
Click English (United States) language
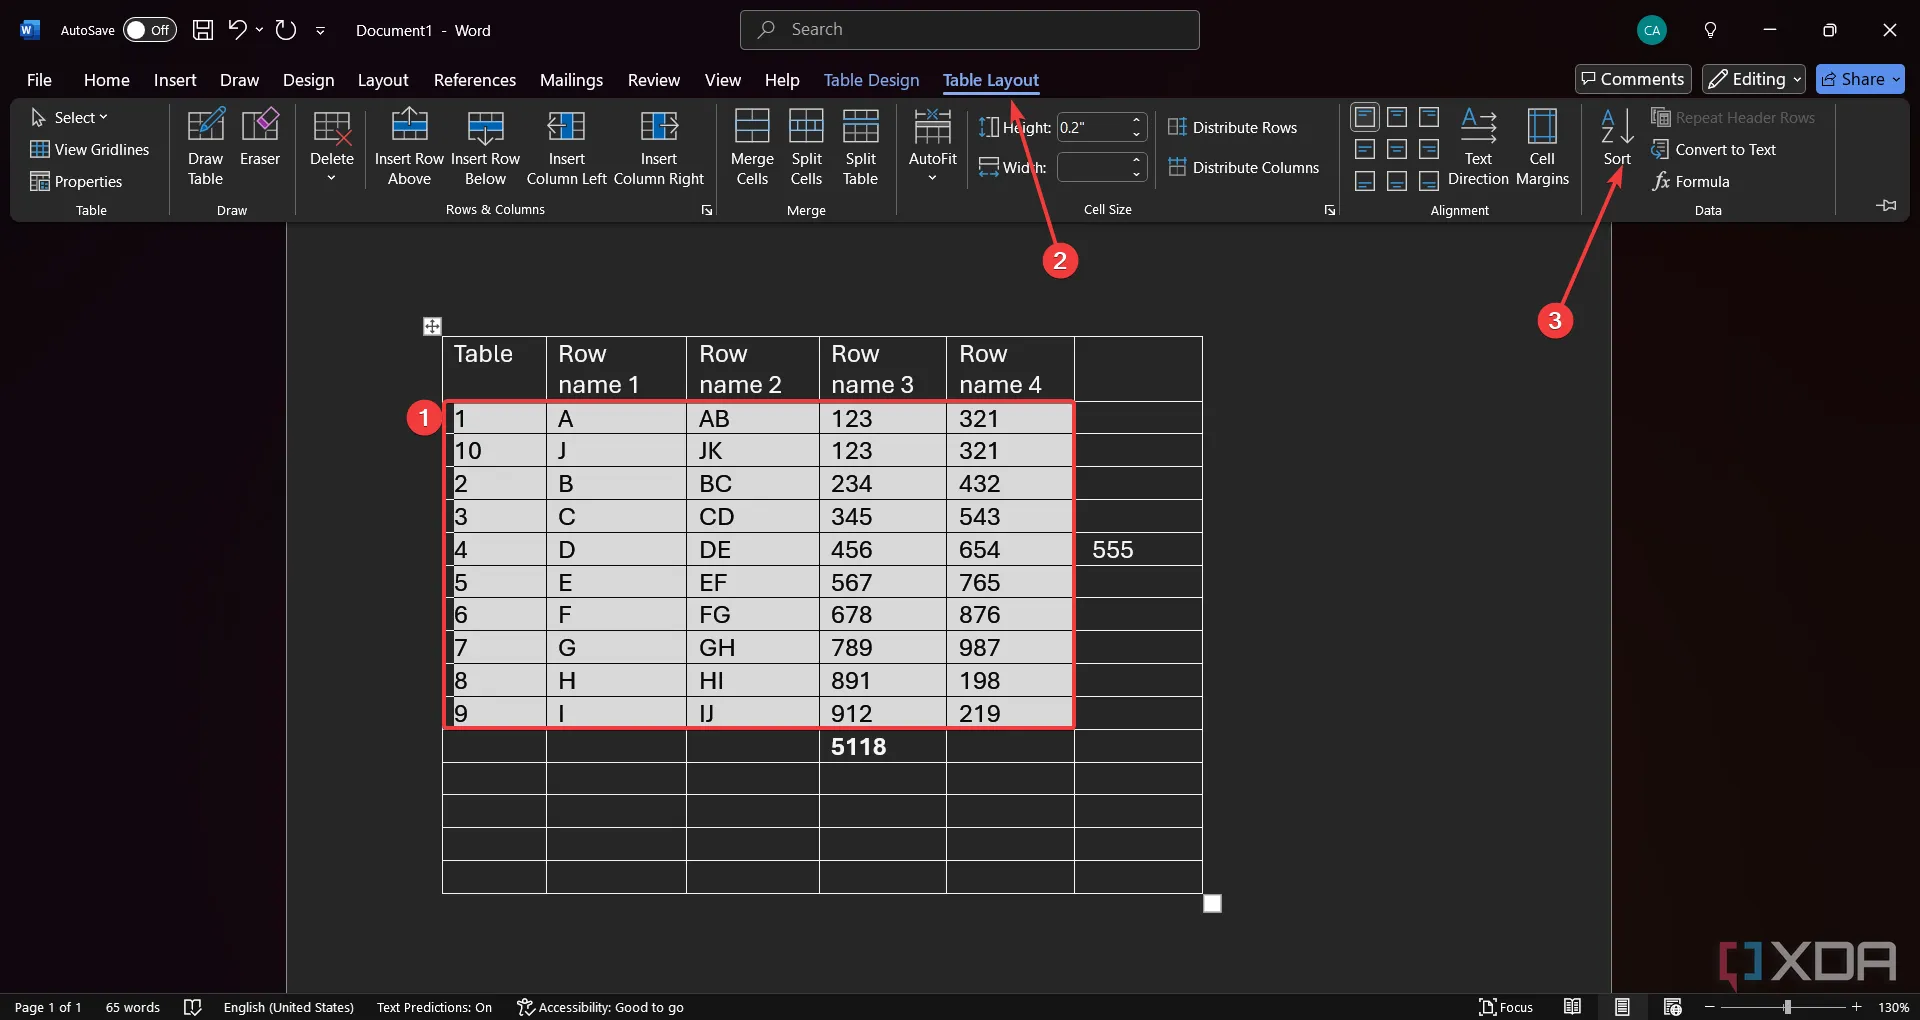click(x=289, y=1007)
